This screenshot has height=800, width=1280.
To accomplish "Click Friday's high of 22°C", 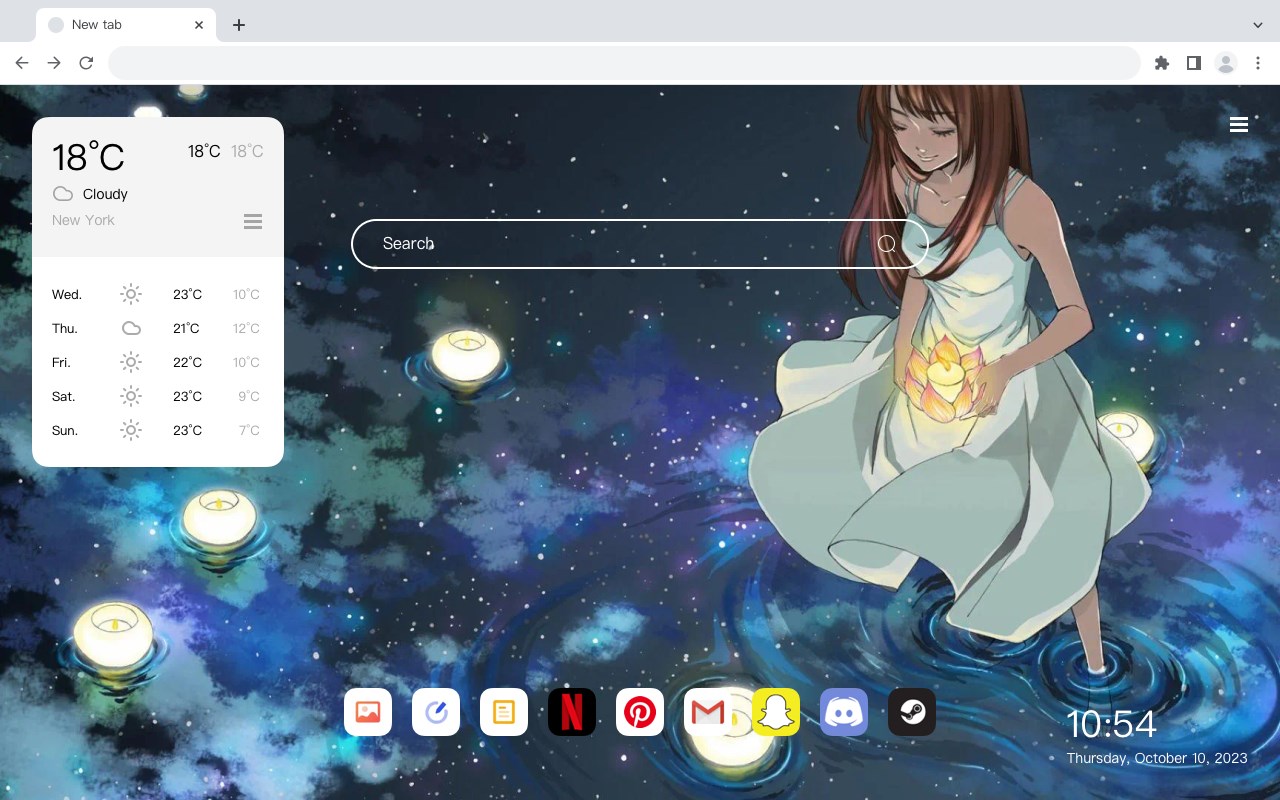I will pos(188,362).
